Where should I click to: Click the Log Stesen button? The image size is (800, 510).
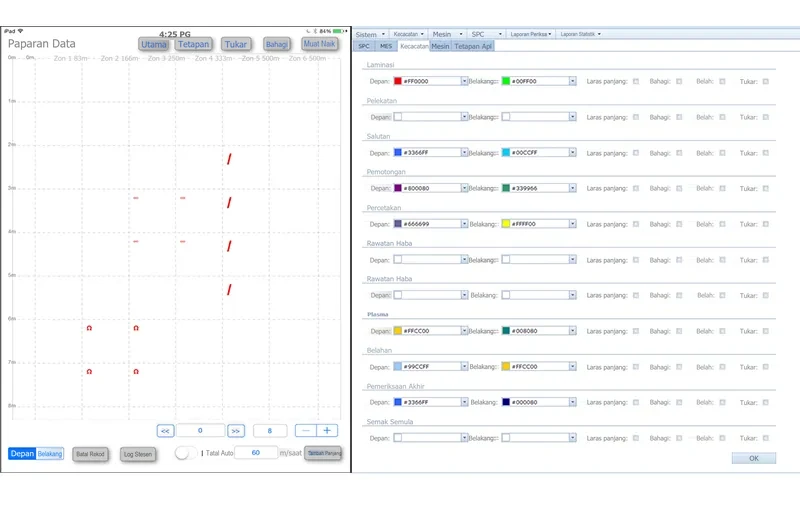tap(138, 454)
